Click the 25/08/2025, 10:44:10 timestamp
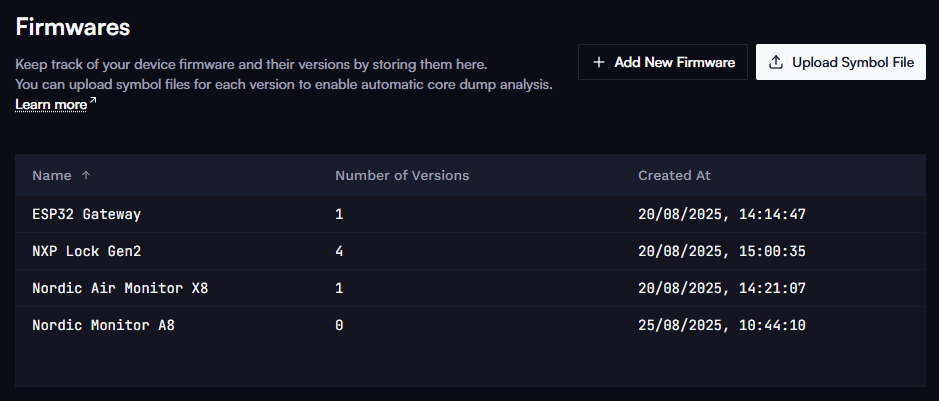939x401 pixels. click(722, 326)
